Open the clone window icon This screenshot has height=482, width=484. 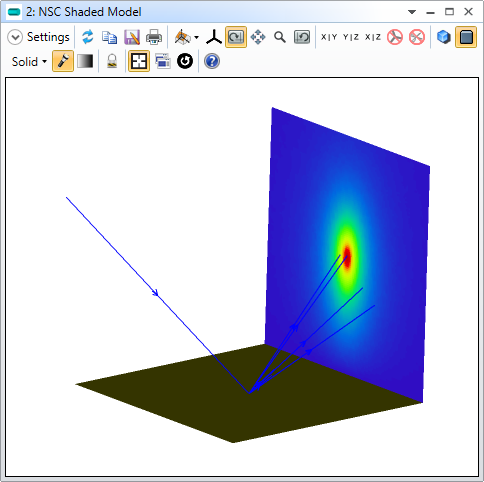pos(163,61)
